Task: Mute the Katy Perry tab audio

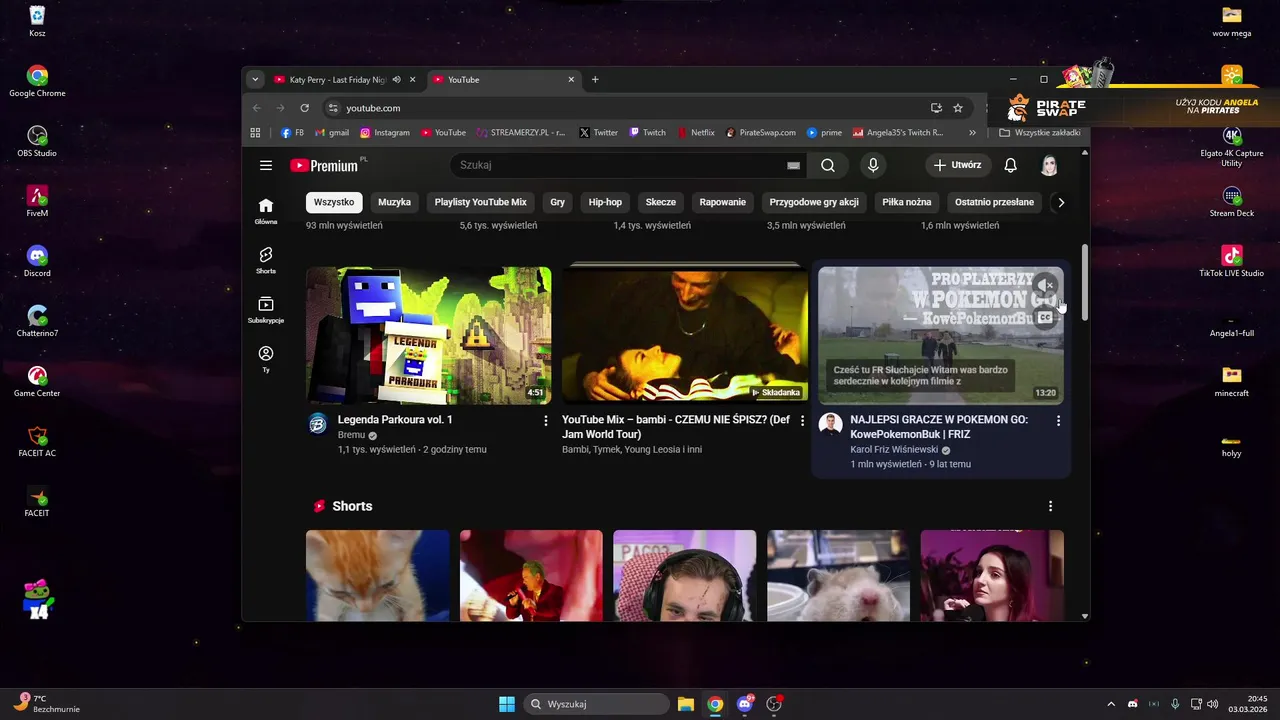Action: (x=396, y=80)
